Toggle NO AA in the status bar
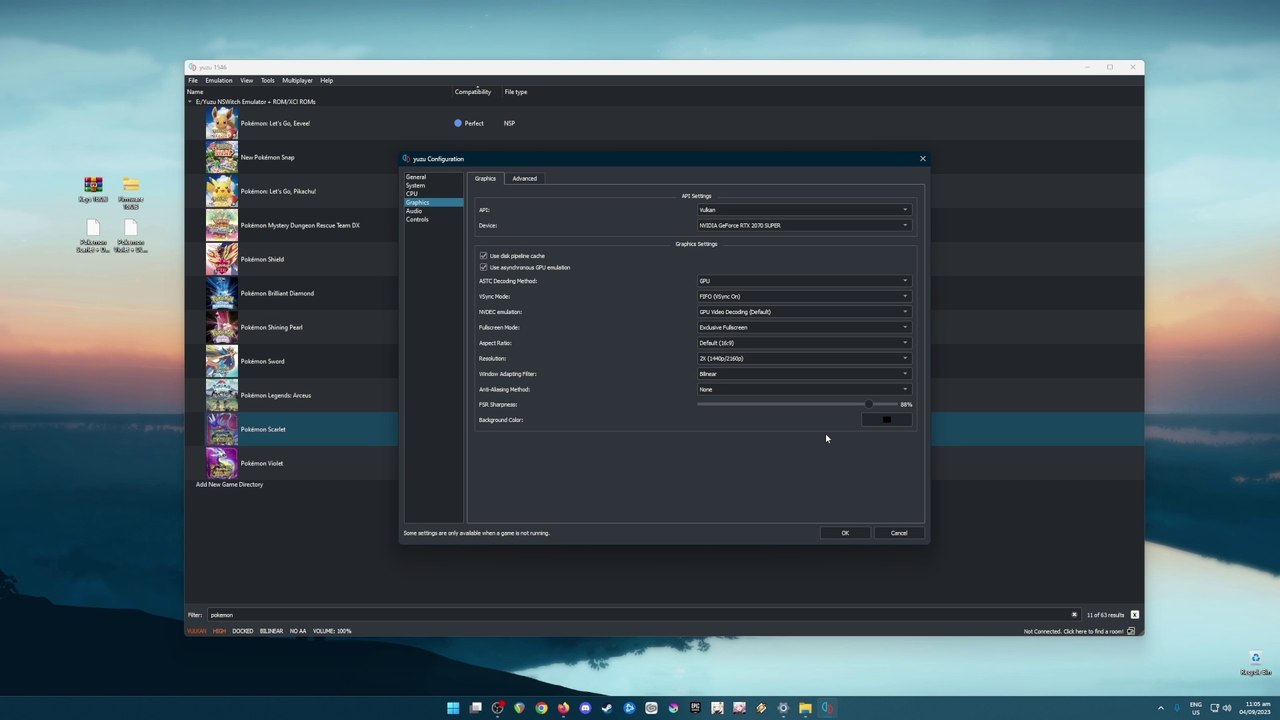 coord(298,631)
